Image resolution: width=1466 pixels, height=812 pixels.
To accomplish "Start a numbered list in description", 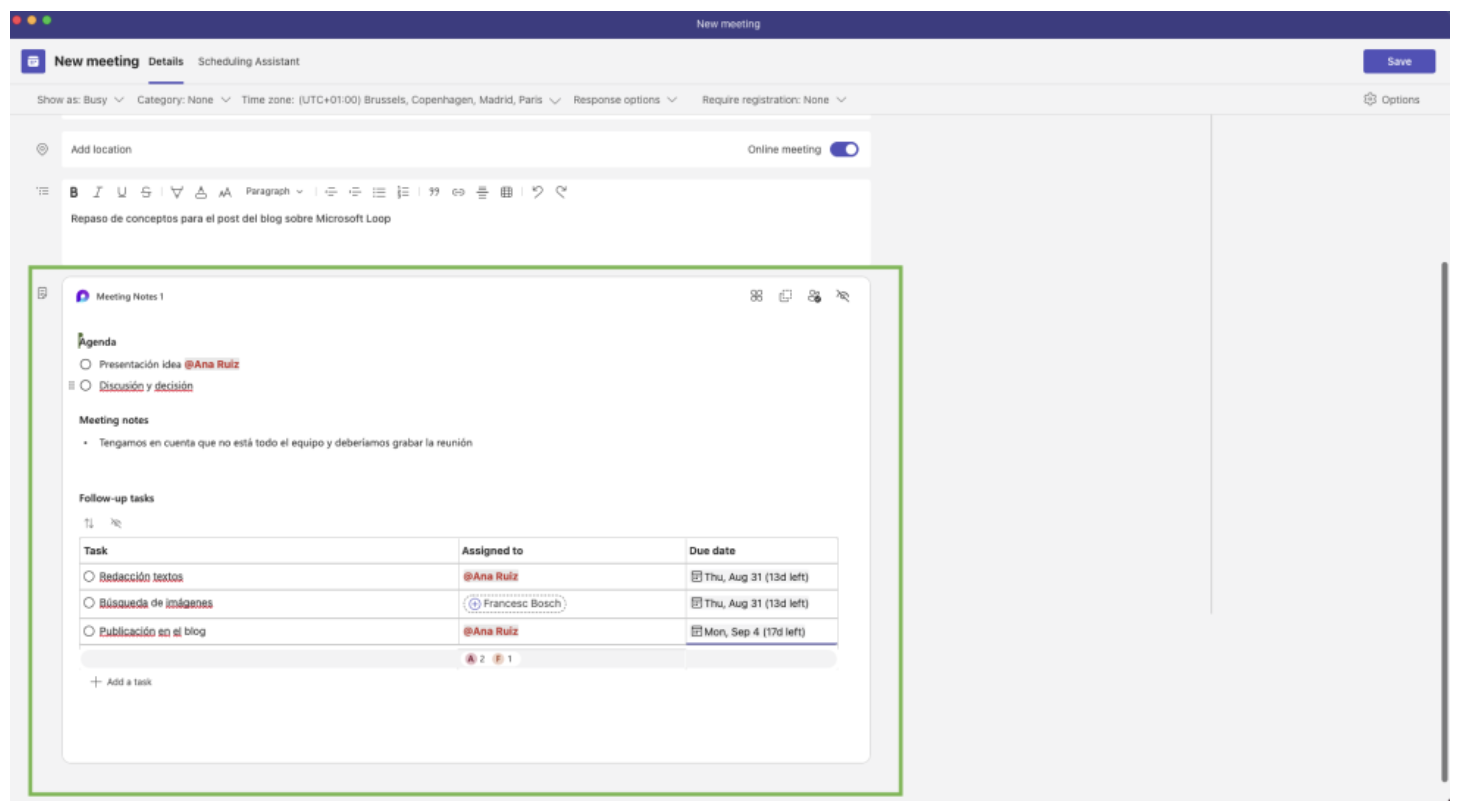I will (403, 192).
